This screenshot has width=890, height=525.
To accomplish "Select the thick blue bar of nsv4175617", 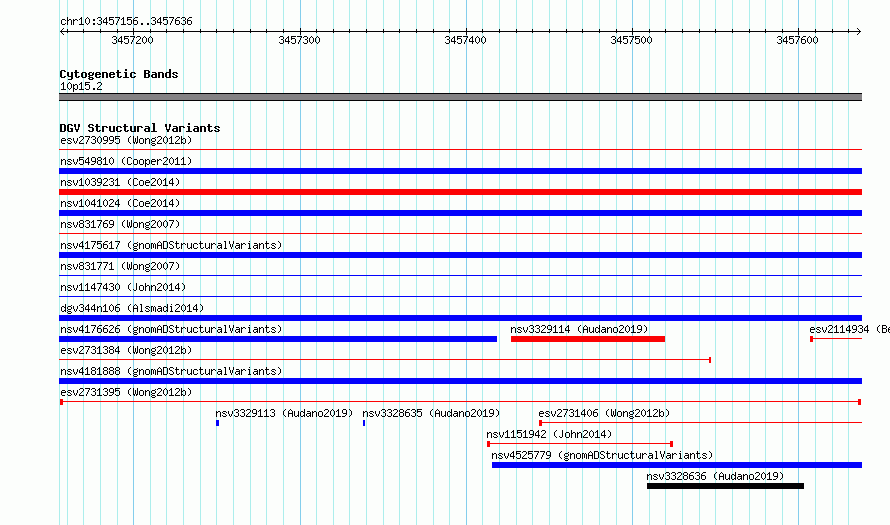I will coord(460,255).
